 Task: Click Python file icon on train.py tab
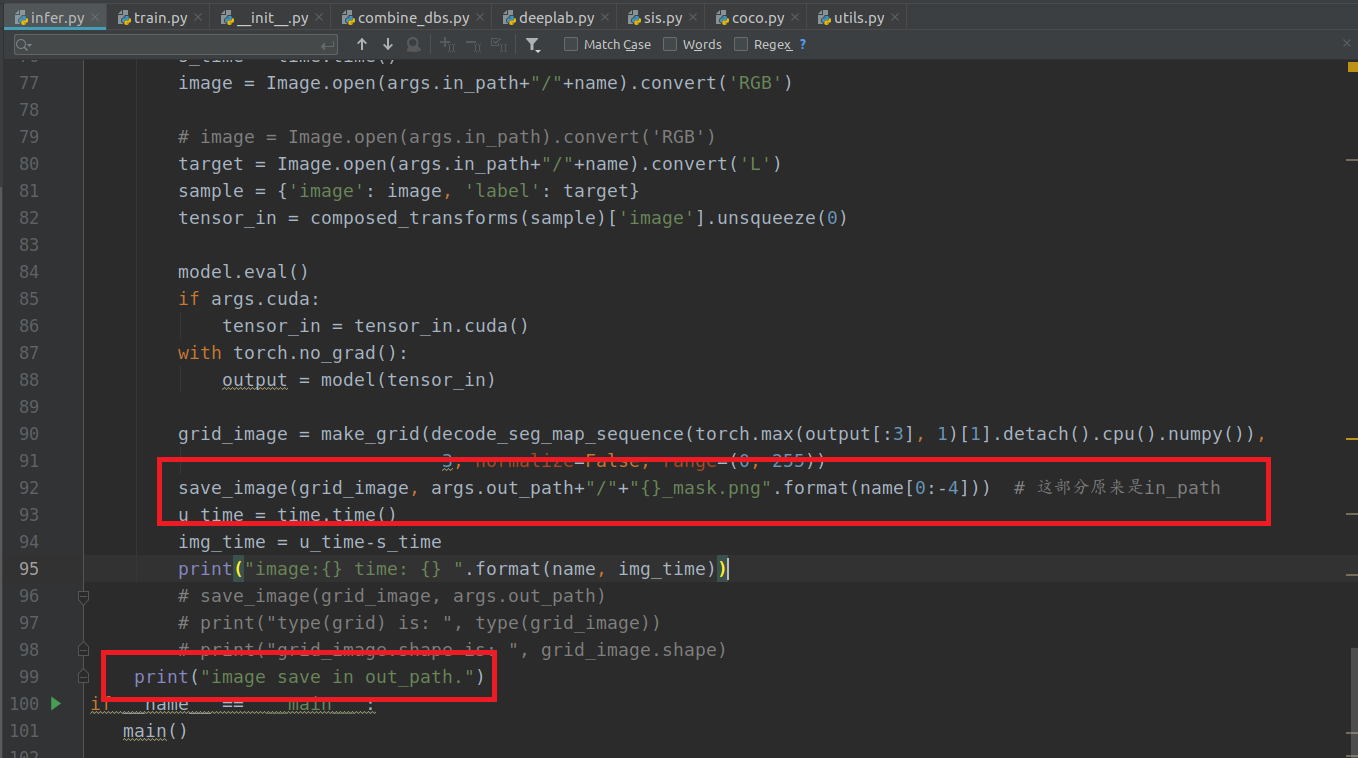point(124,18)
